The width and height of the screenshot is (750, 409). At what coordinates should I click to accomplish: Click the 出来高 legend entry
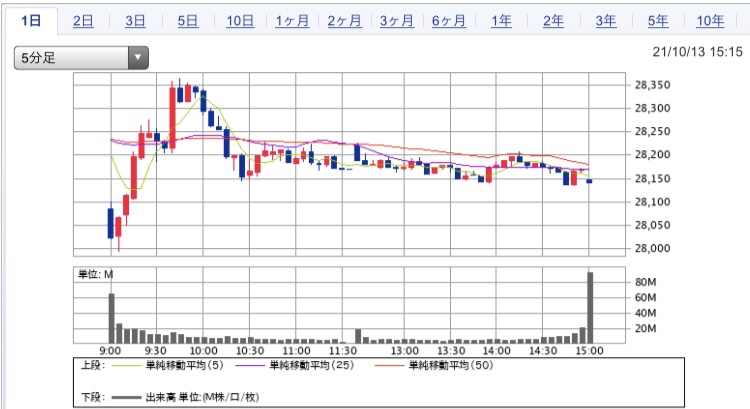tap(186, 397)
